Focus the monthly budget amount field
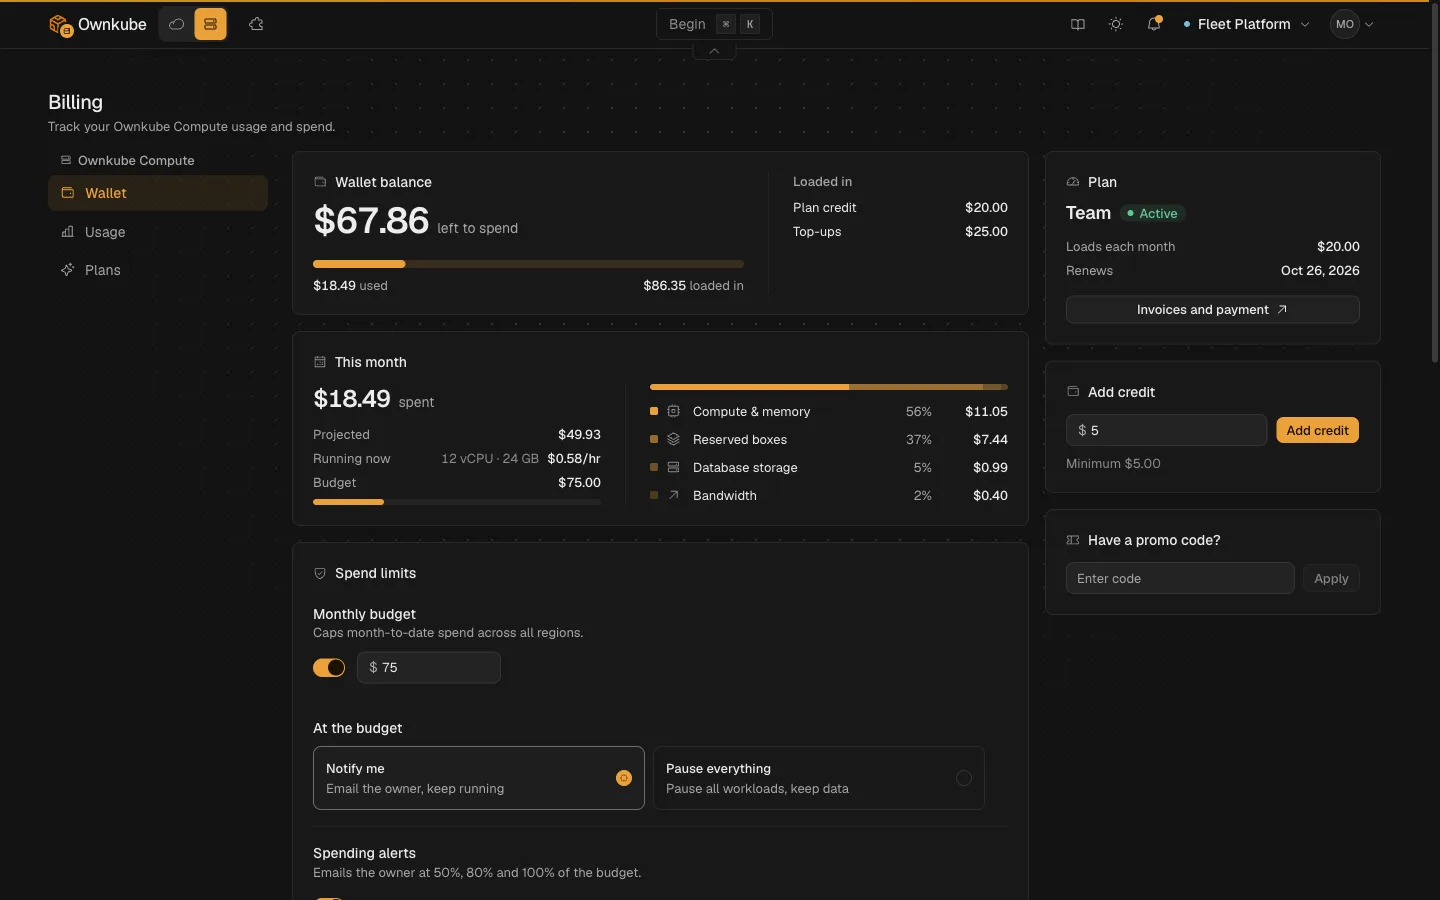The height and width of the screenshot is (900, 1440). [x=429, y=667]
